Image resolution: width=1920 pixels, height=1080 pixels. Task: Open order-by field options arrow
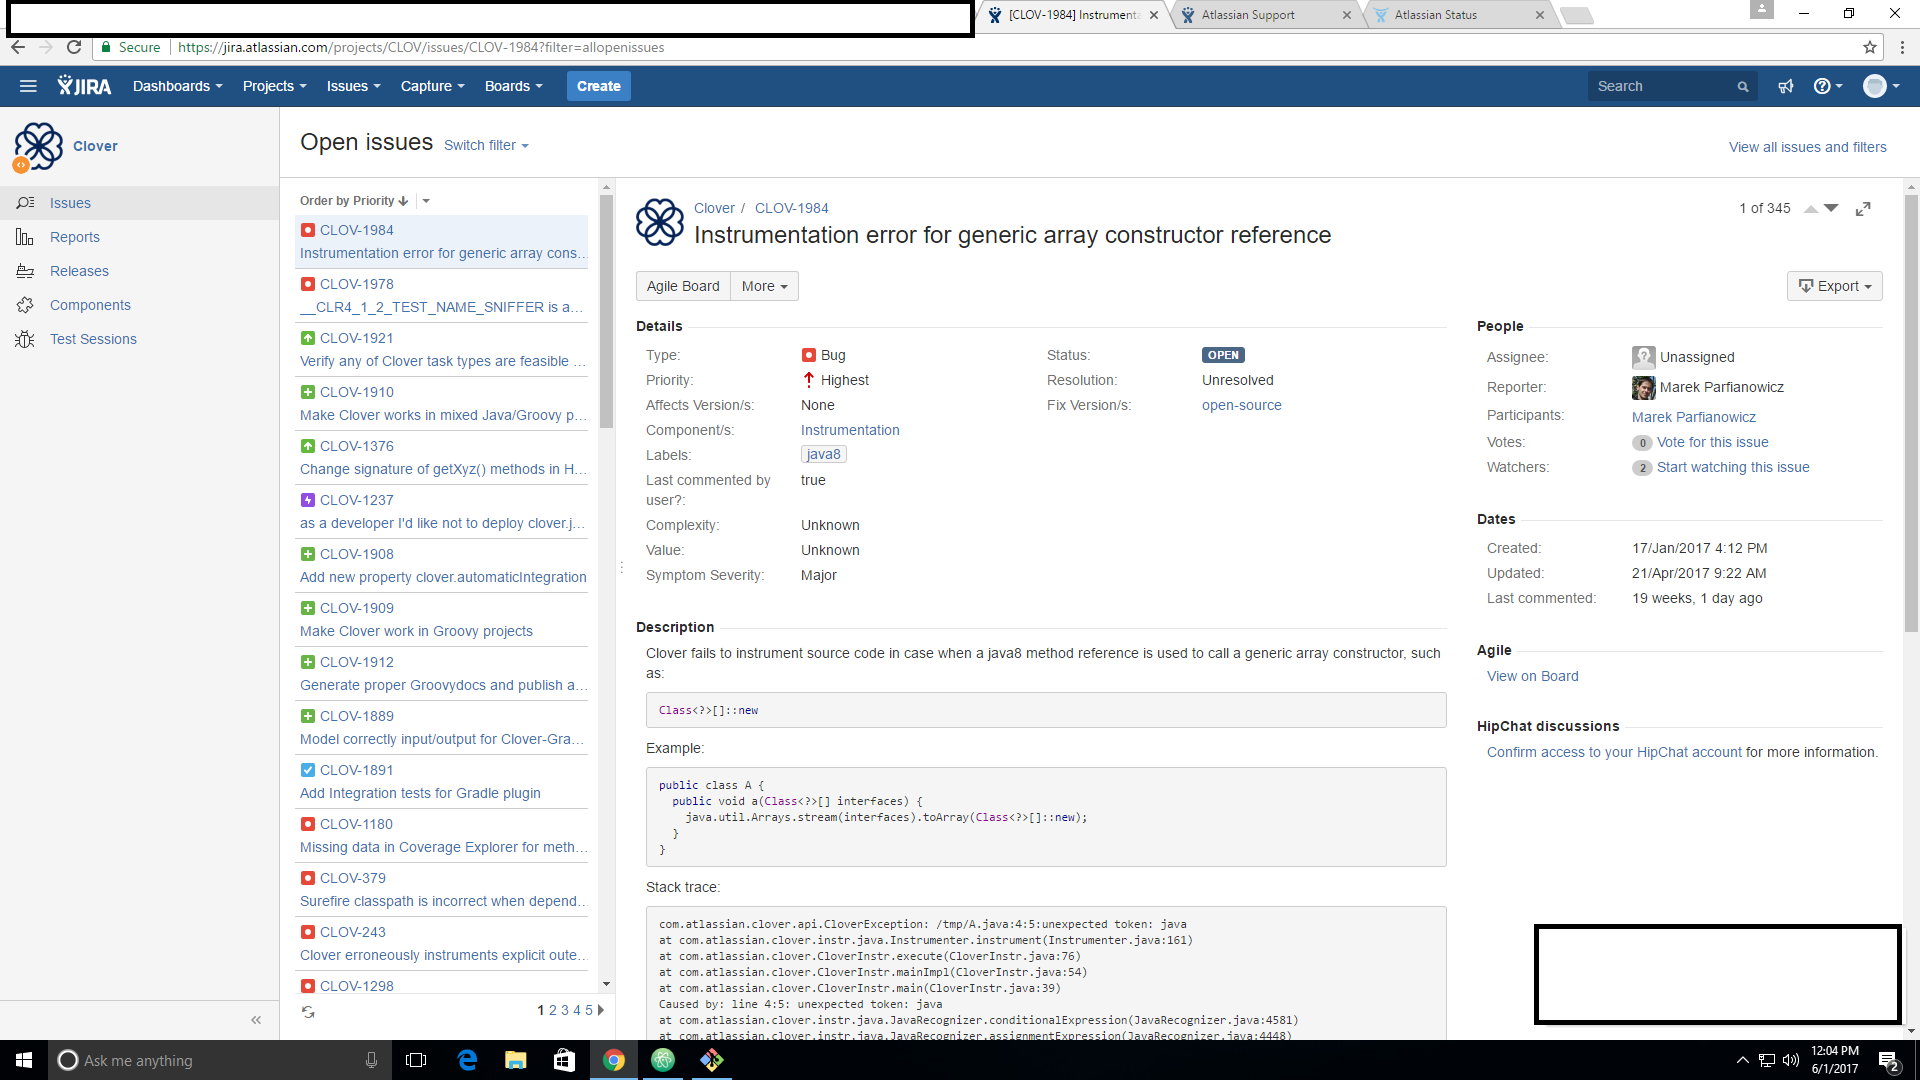pyautogui.click(x=426, y=201)
